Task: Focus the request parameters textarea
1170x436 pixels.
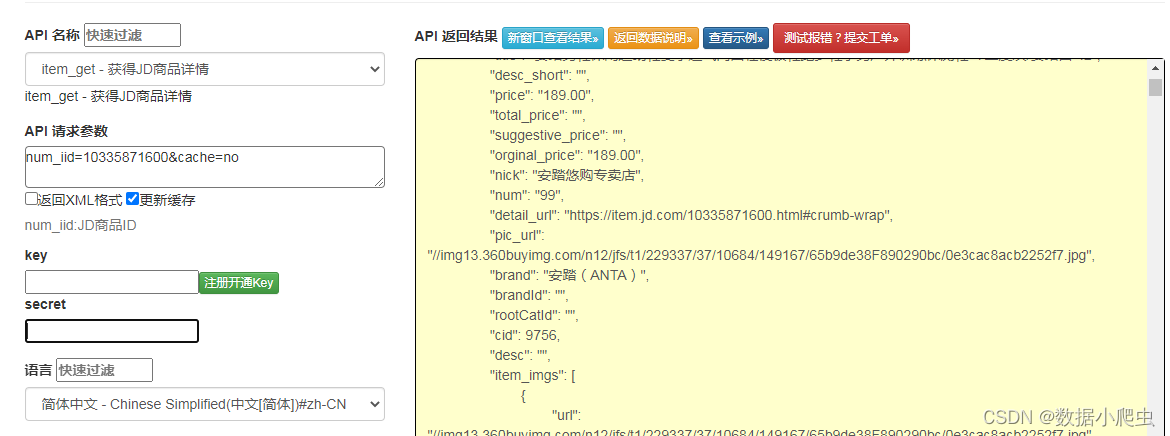Action: pyautogui.click(x=205, y=166)
